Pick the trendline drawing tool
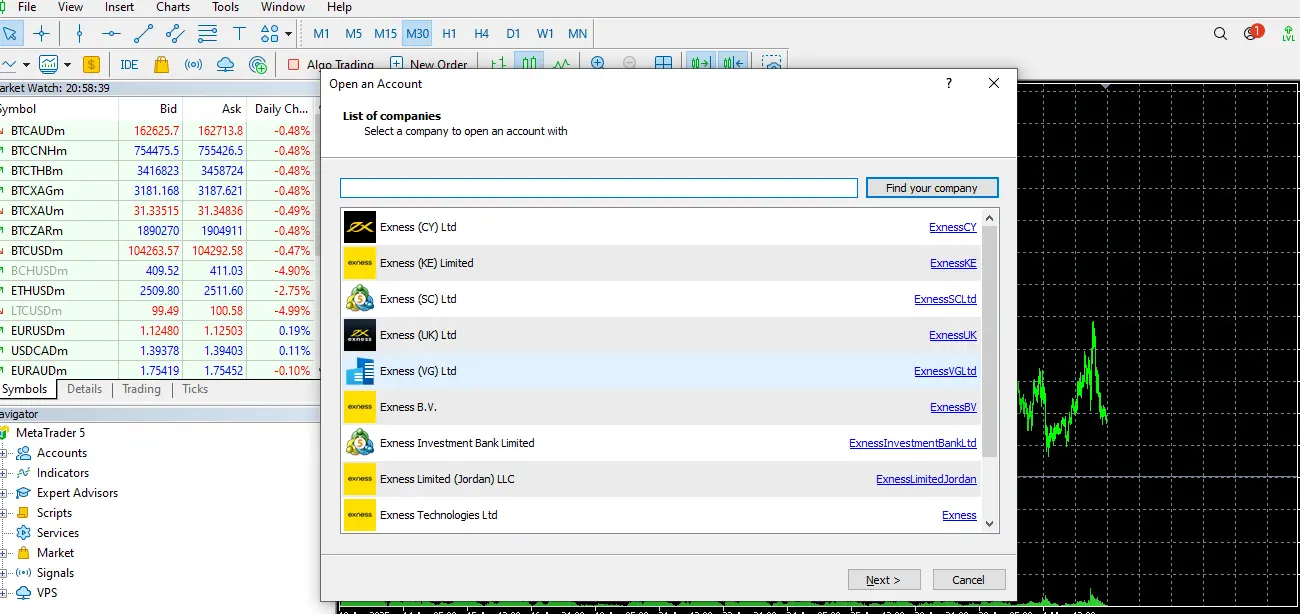This screenshot has width=1300, height=614. coord(143,33)
